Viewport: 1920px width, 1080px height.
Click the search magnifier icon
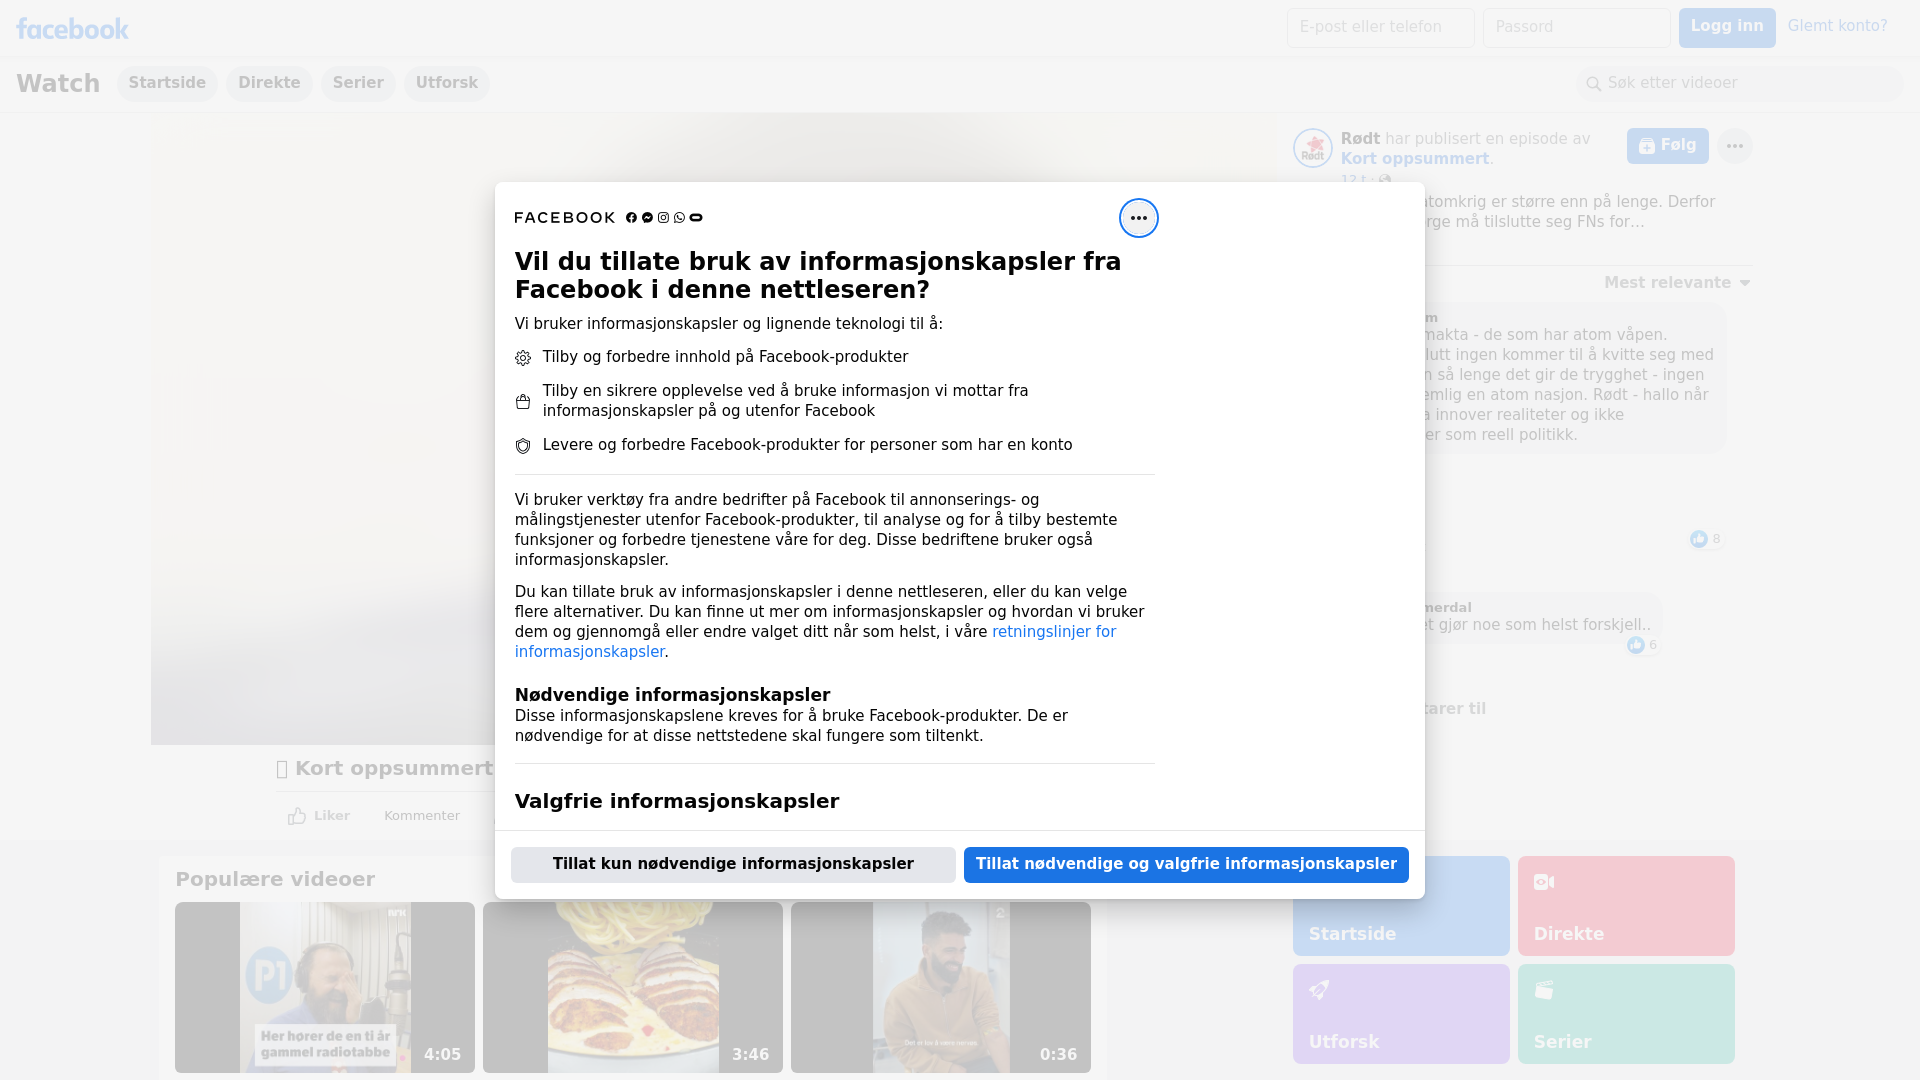[x=1593, y=84]
